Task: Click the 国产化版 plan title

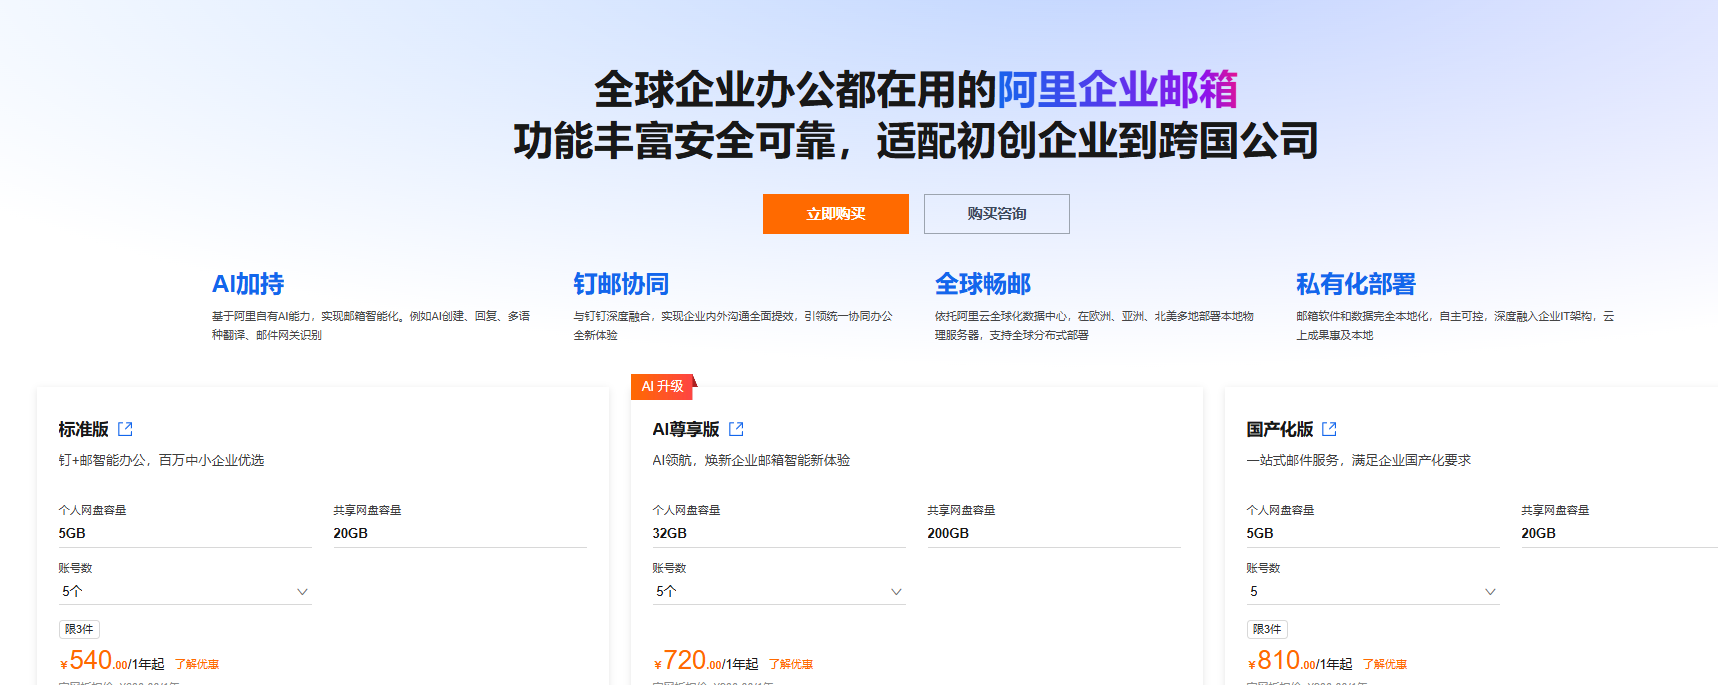Action: (x=1280, y=429)
